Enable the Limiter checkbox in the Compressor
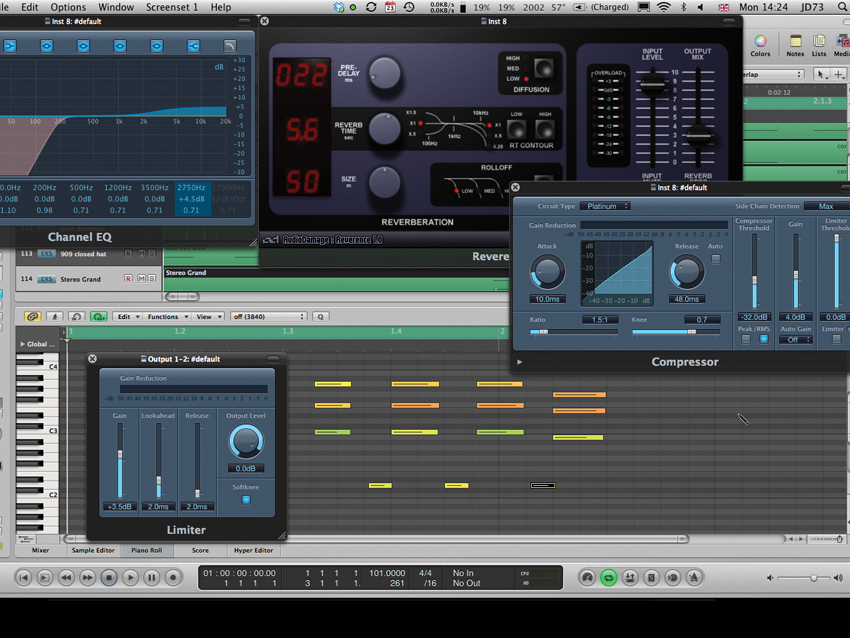The width and height of the screenshot is (850, 638). (x=836, y=339)
